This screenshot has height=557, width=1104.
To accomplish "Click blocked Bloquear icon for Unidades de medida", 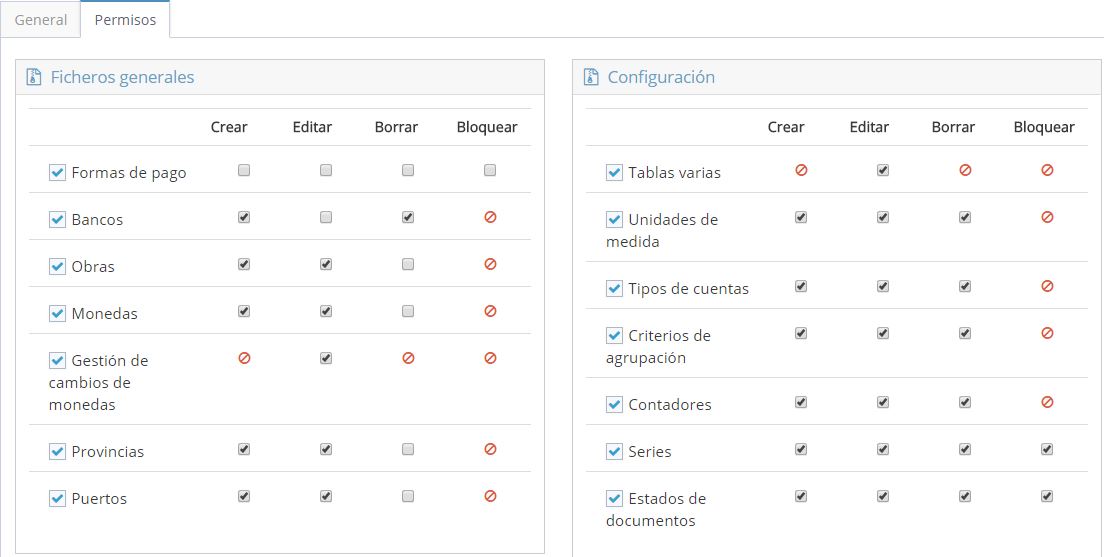I will pyautogui.click(x=1047, y=217).
